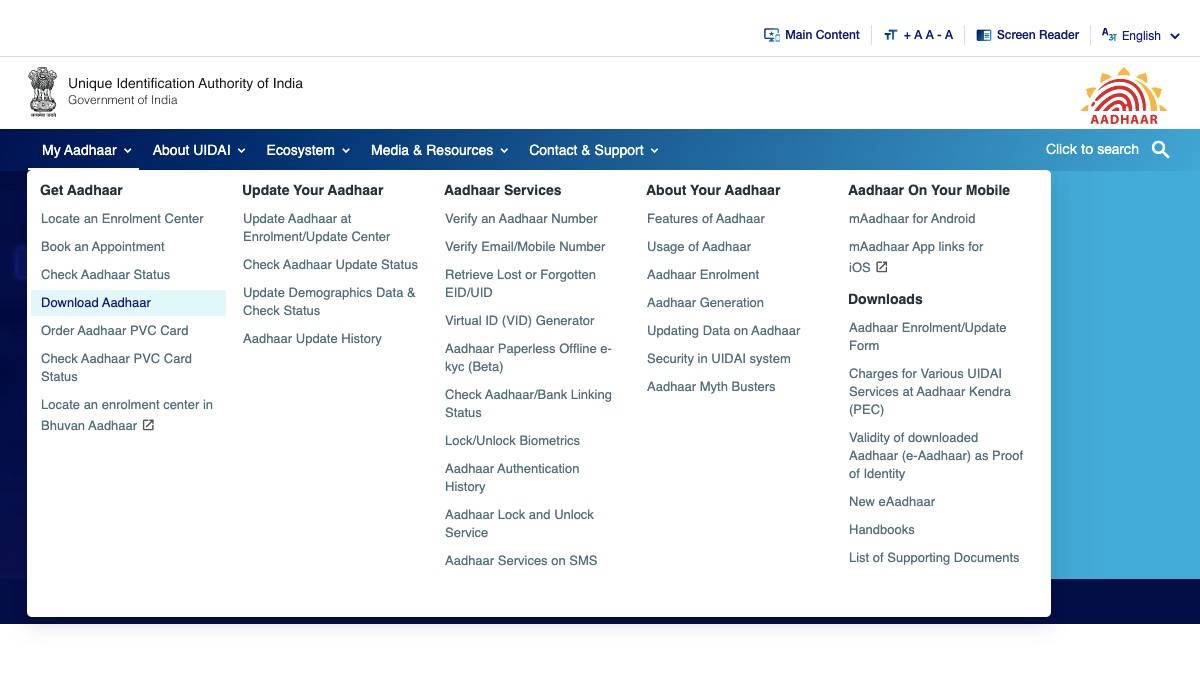
Task: Click the Government of India emblem
Action: click(43, 92)
